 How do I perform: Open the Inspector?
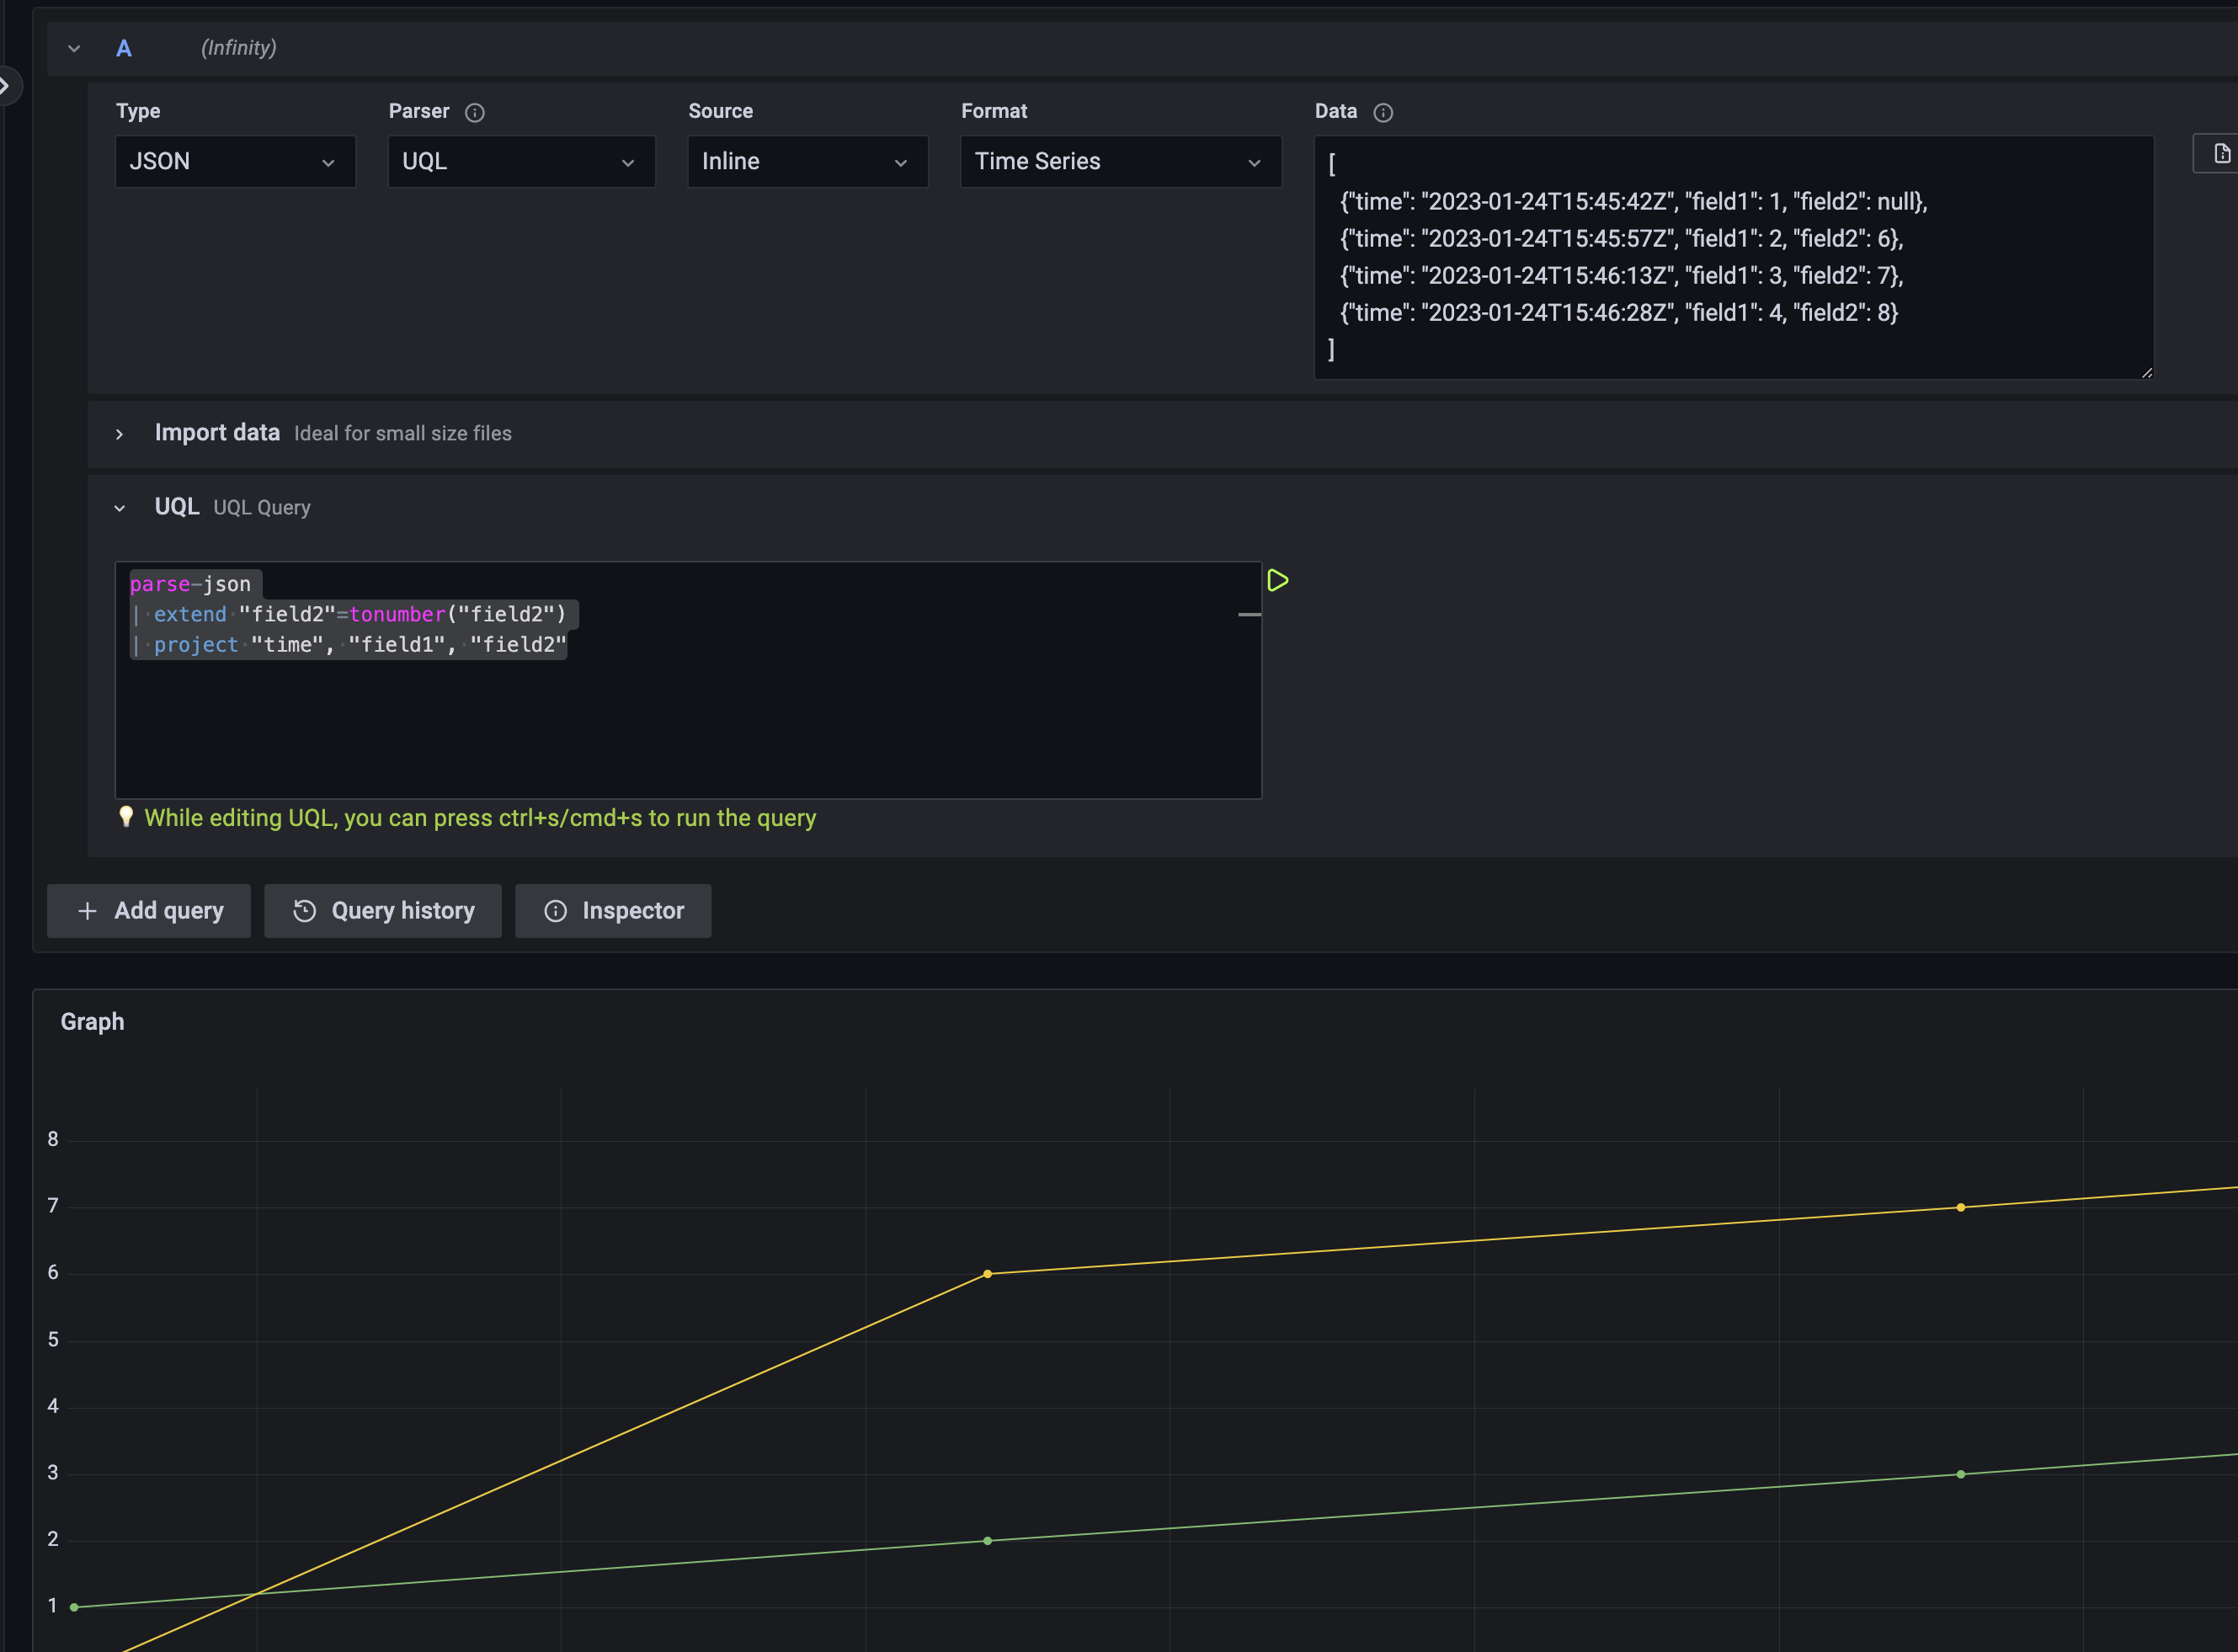[613, 910]
